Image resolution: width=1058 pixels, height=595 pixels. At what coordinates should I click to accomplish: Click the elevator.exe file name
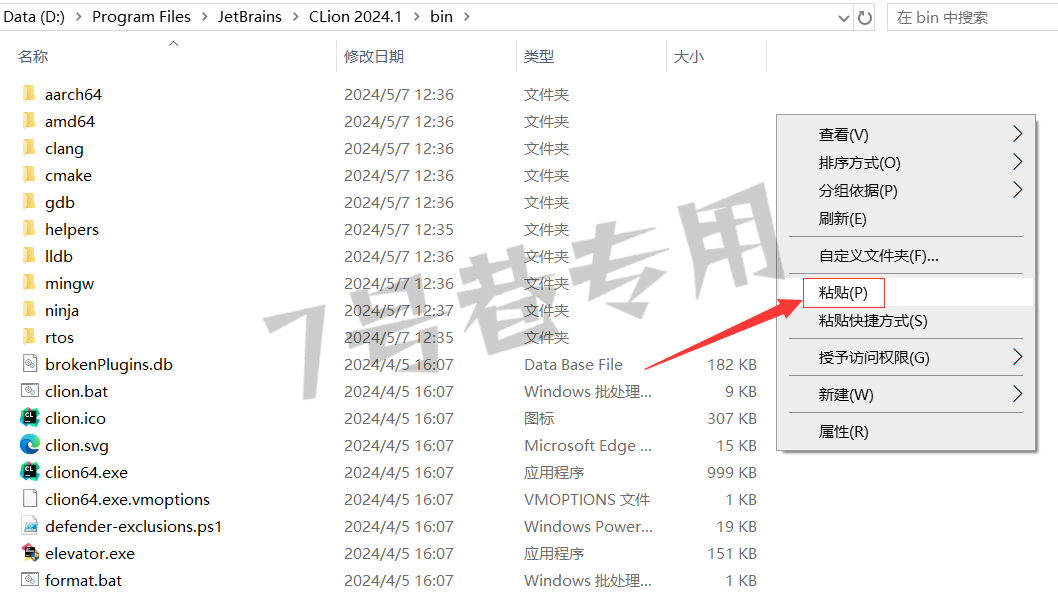click(x=90, y=553)
